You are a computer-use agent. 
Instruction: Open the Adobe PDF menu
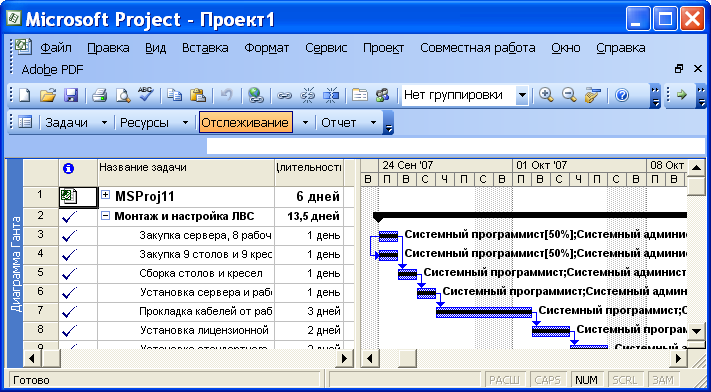coord(52,69)
